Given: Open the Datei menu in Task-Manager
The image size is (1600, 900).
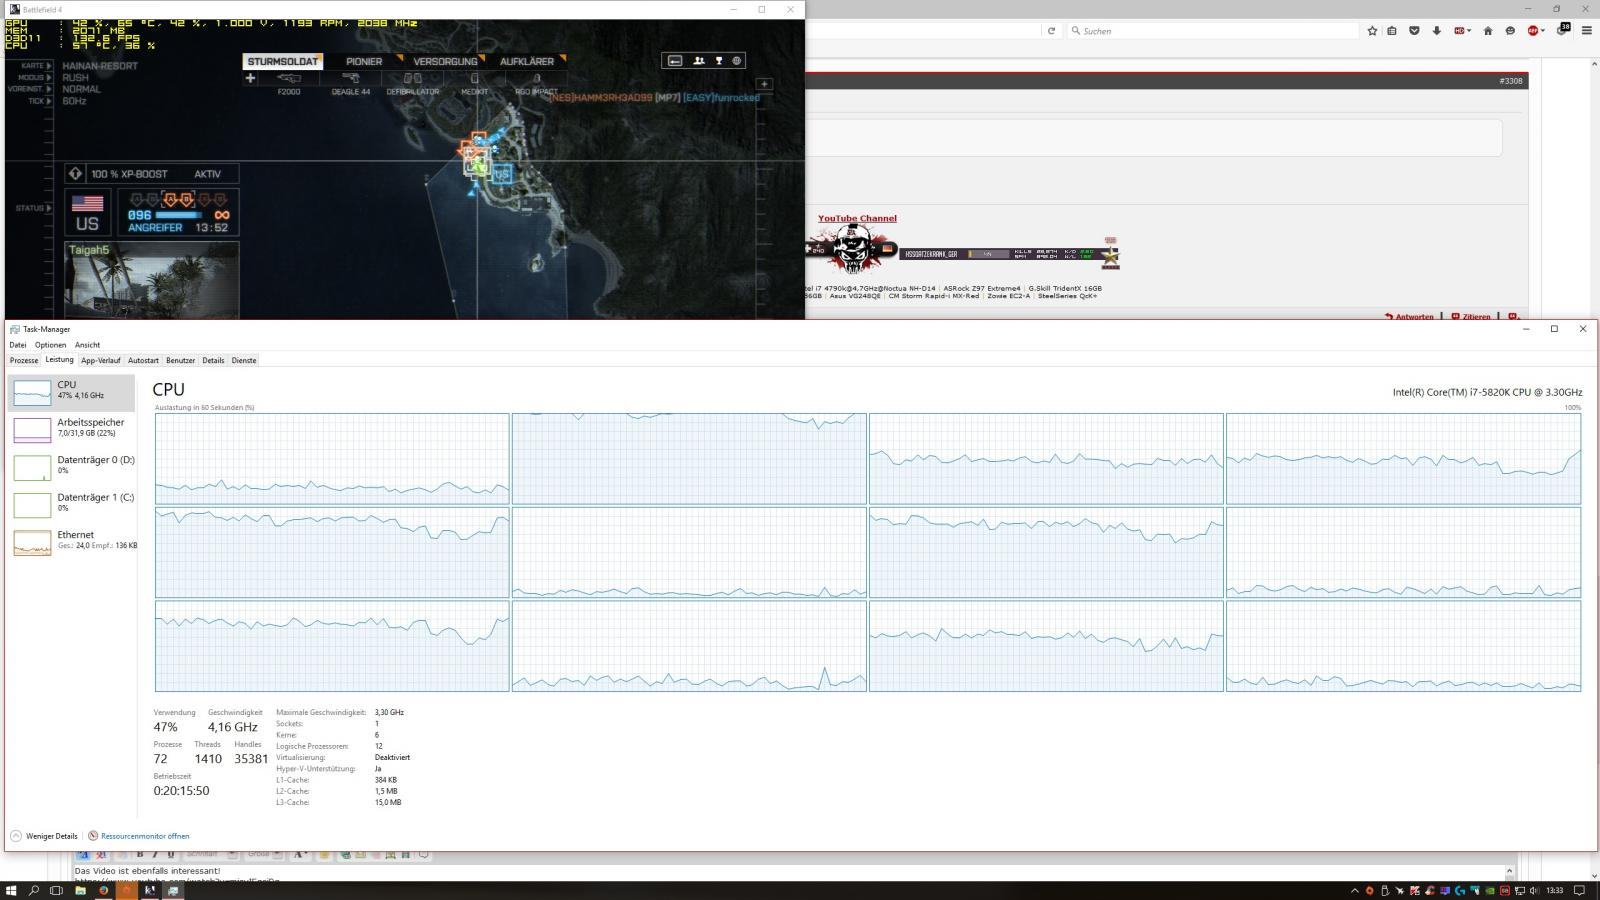Looking at the screenshot, I should [18, 345].
